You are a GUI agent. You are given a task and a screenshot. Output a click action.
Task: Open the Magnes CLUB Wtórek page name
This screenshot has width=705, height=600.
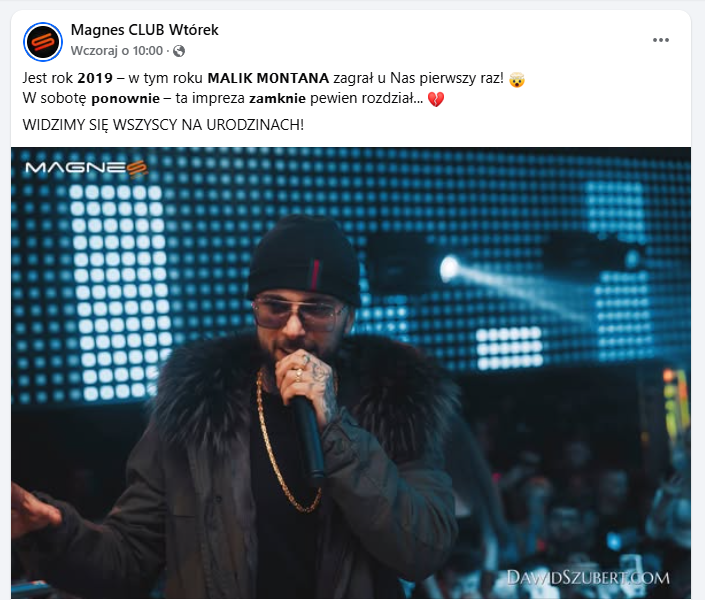(x=144, y=30)
